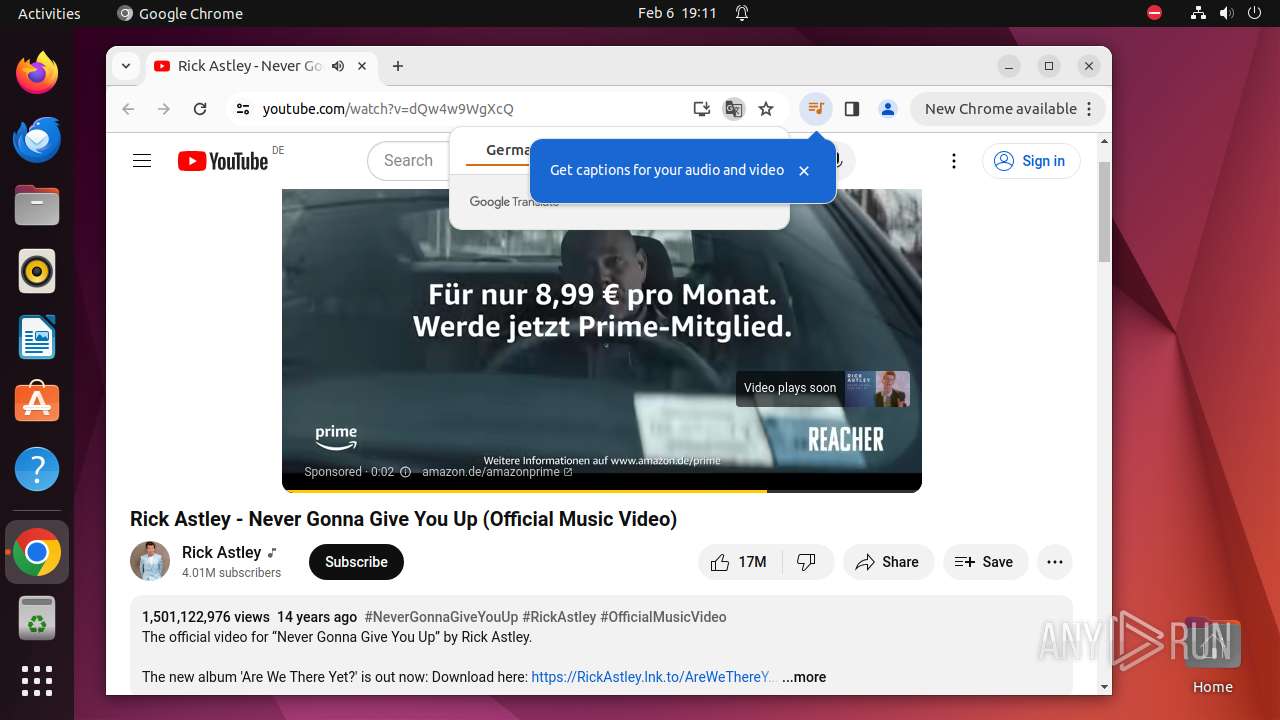Open Files manager from the dock

[x=37, y=205]
